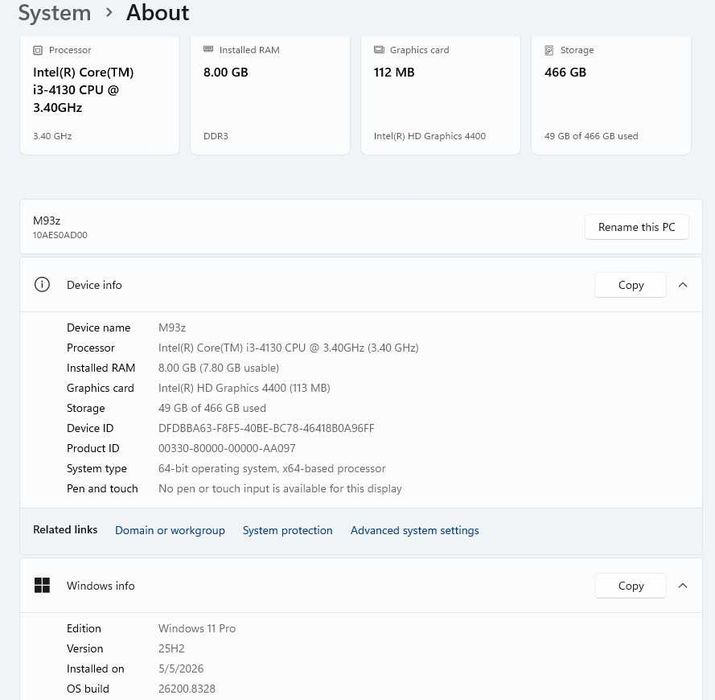Open Domain or workgroup link
The image size is (715, 700).
pyautogui.click(x=170, y=530)
